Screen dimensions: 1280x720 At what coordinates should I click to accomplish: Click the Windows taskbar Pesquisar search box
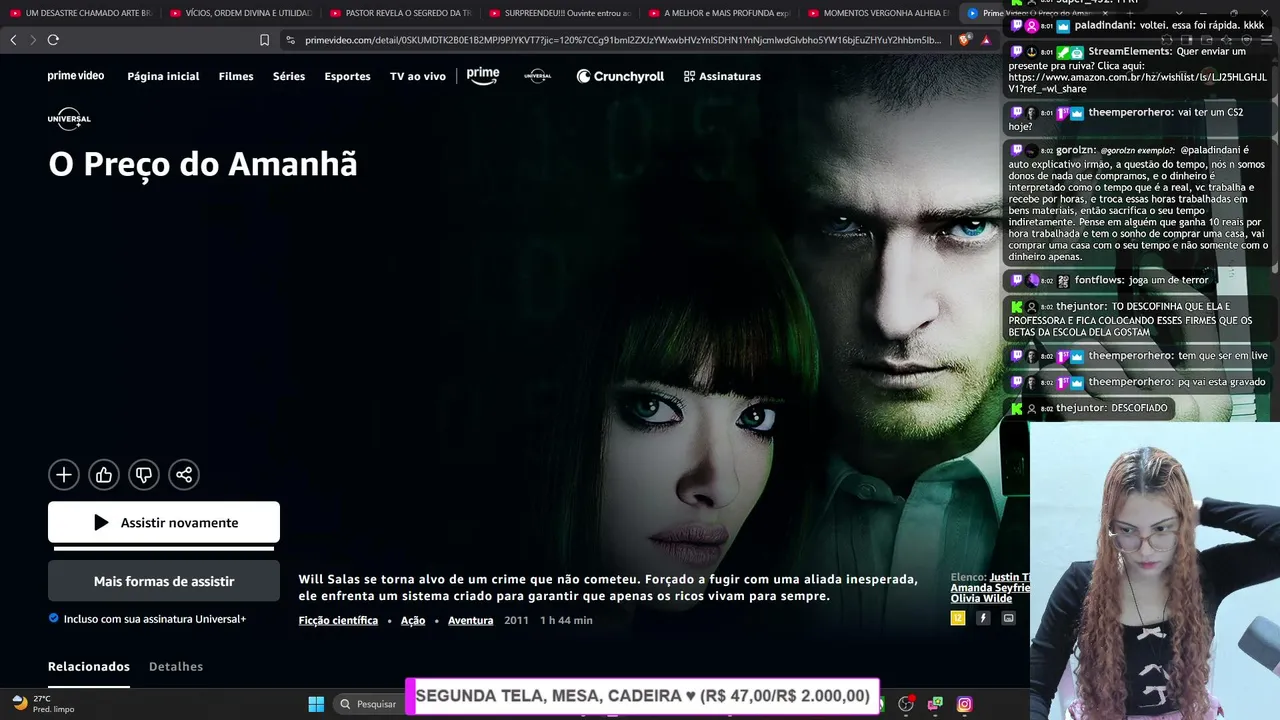pos(368,704)
